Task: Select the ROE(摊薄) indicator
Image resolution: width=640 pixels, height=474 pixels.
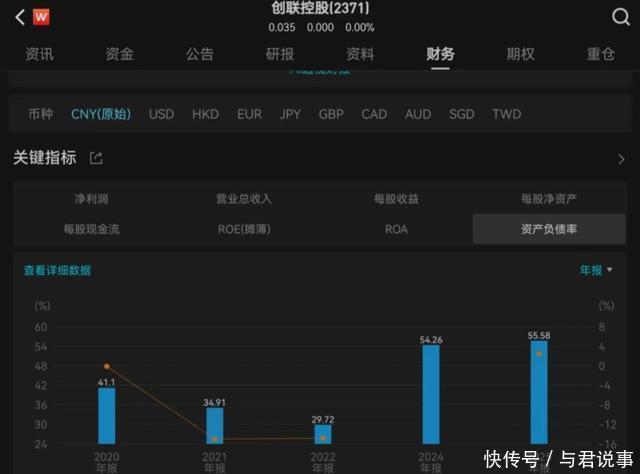Action: (244, 229)
